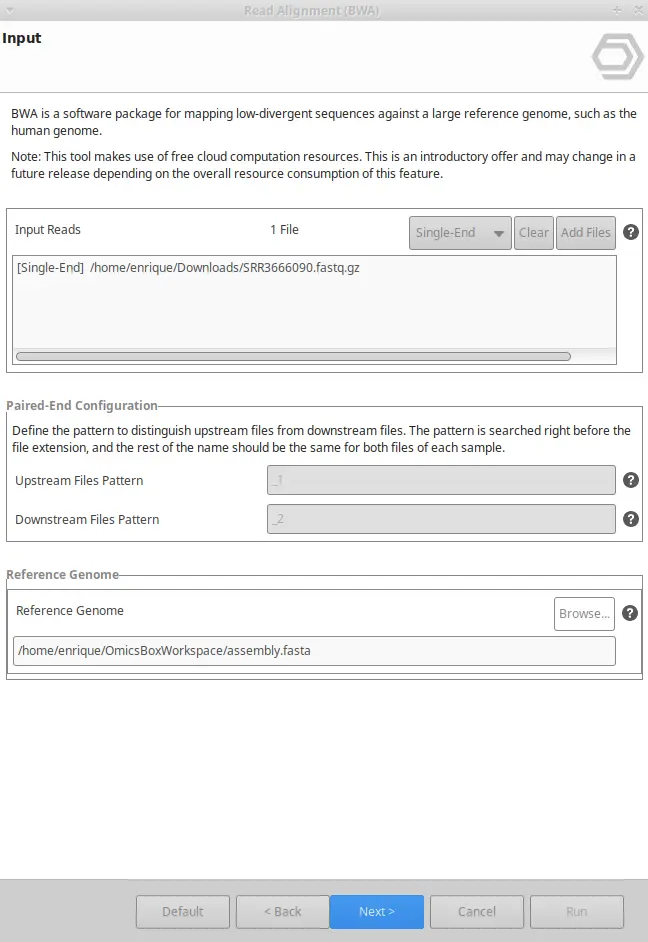Click the OmicsBox hexagon logo
The image size is (648, 942).
click(617, 56)
